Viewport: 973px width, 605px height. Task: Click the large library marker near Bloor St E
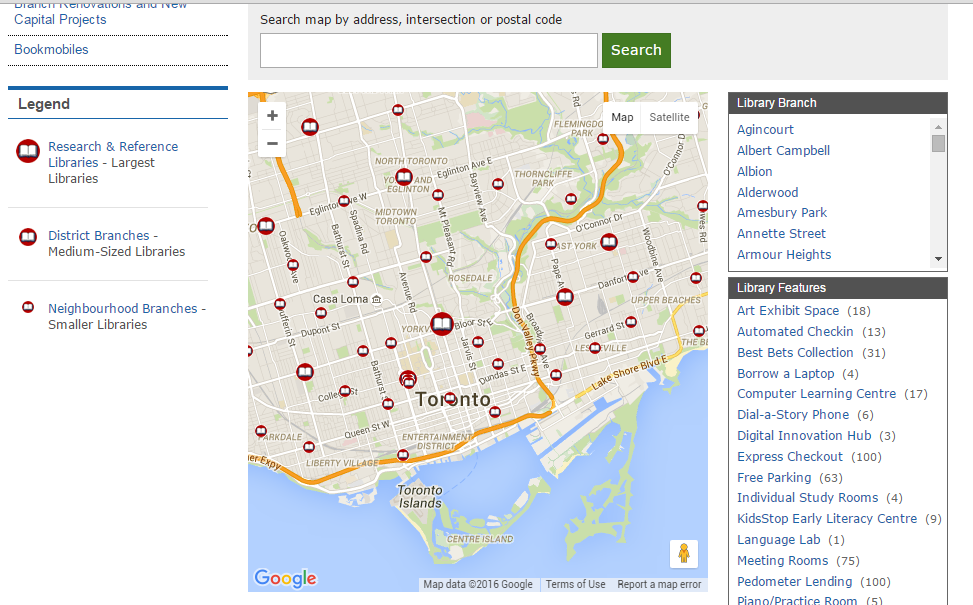point(442,323)
